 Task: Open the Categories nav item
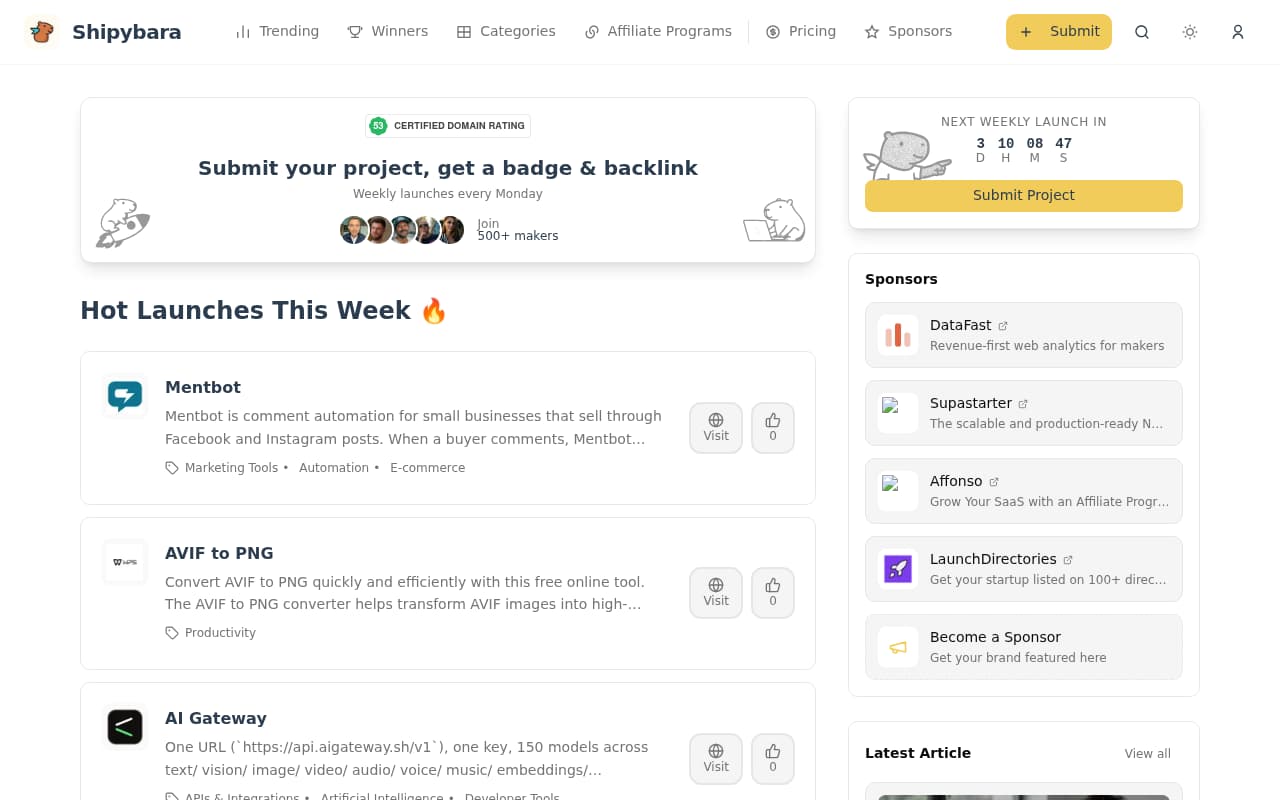506,32
